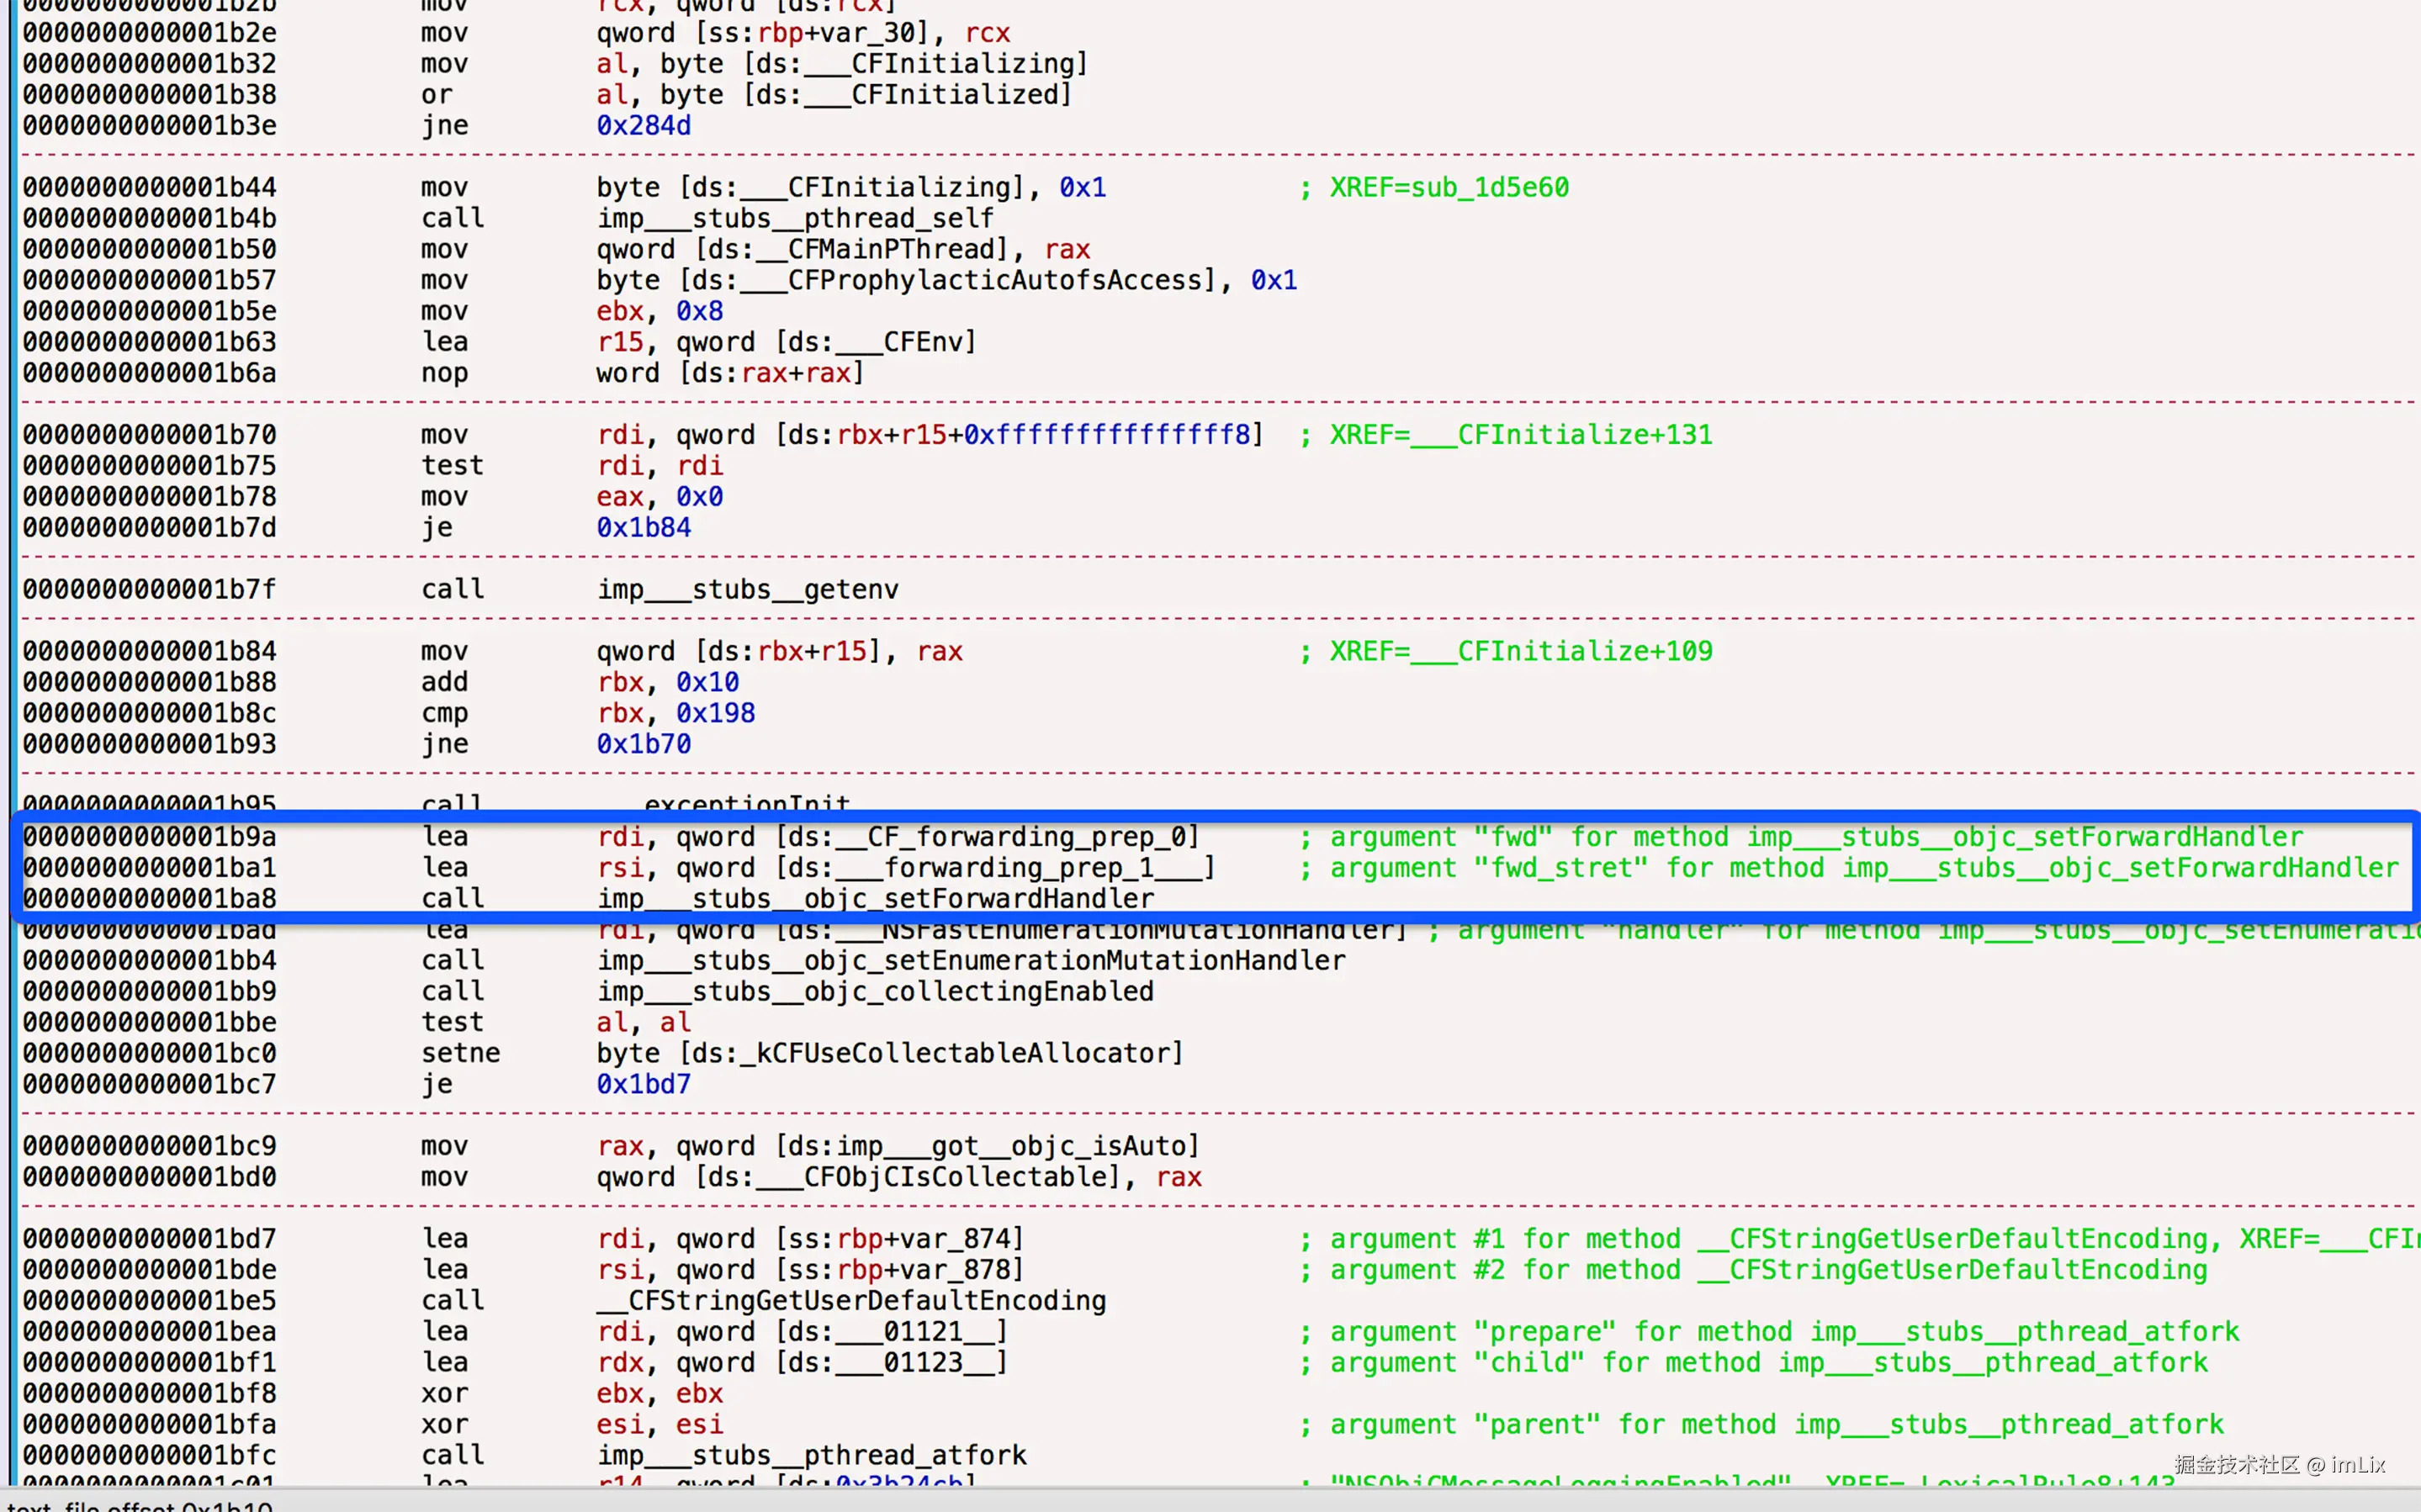Select the imp___stubs__pthread_self call operand
The image size is (2421, 1512).
click(795, 219)
